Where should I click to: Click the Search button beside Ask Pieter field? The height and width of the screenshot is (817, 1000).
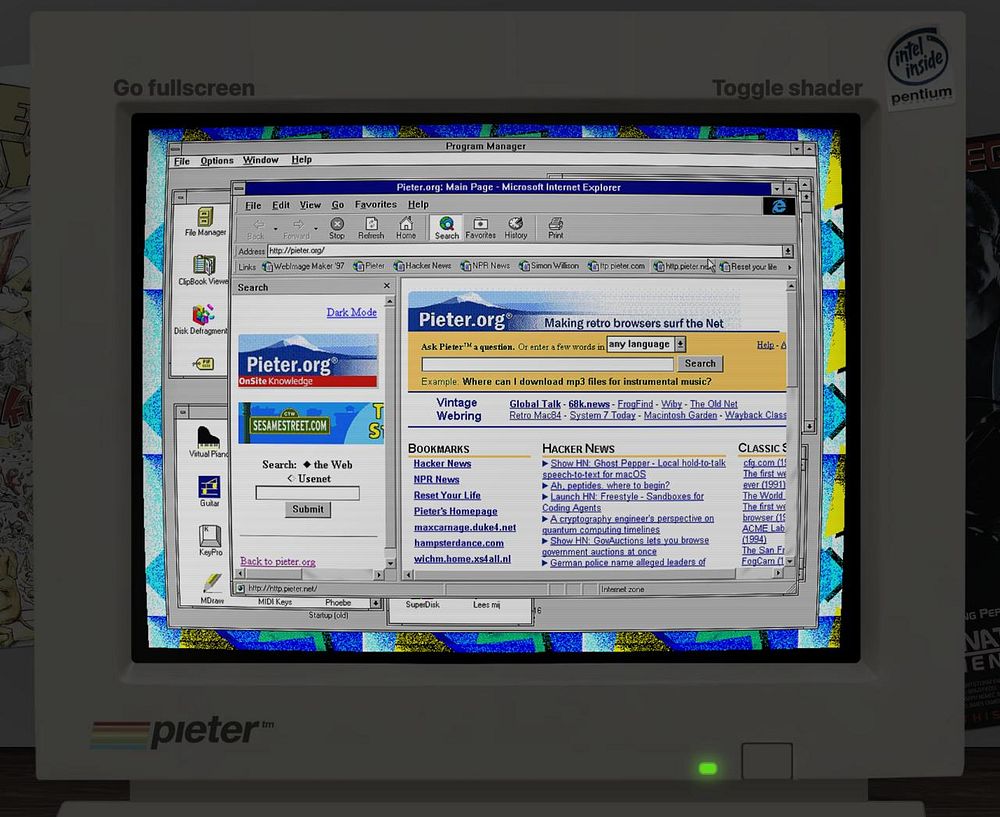(x=700, y=364)
